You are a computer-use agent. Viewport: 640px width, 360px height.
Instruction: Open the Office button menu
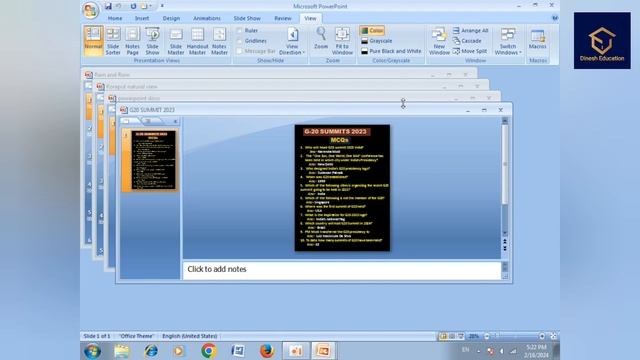tap(91, 10)
